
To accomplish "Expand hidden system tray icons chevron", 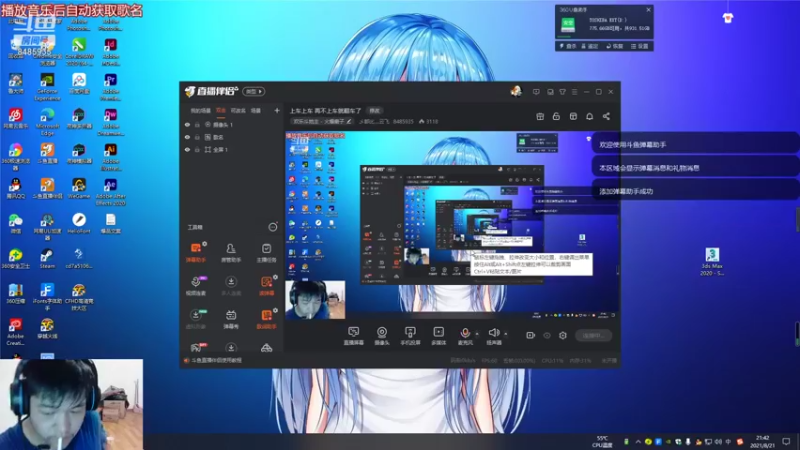I will click(x=638, y=441).
